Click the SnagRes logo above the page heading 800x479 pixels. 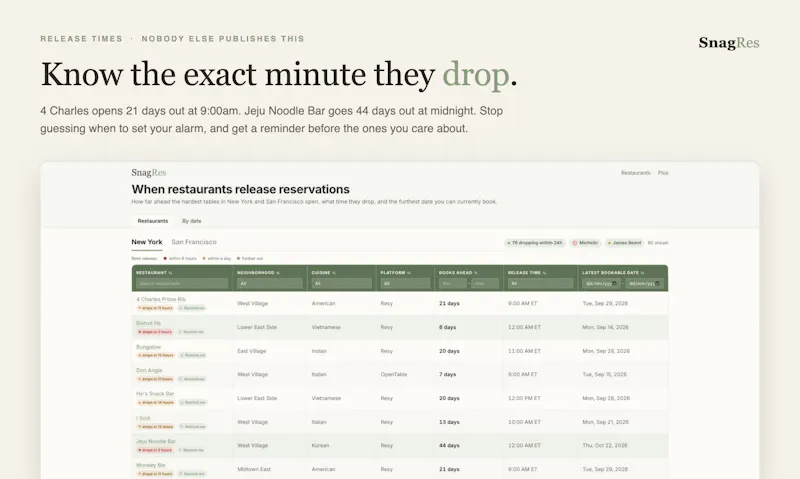148,172
